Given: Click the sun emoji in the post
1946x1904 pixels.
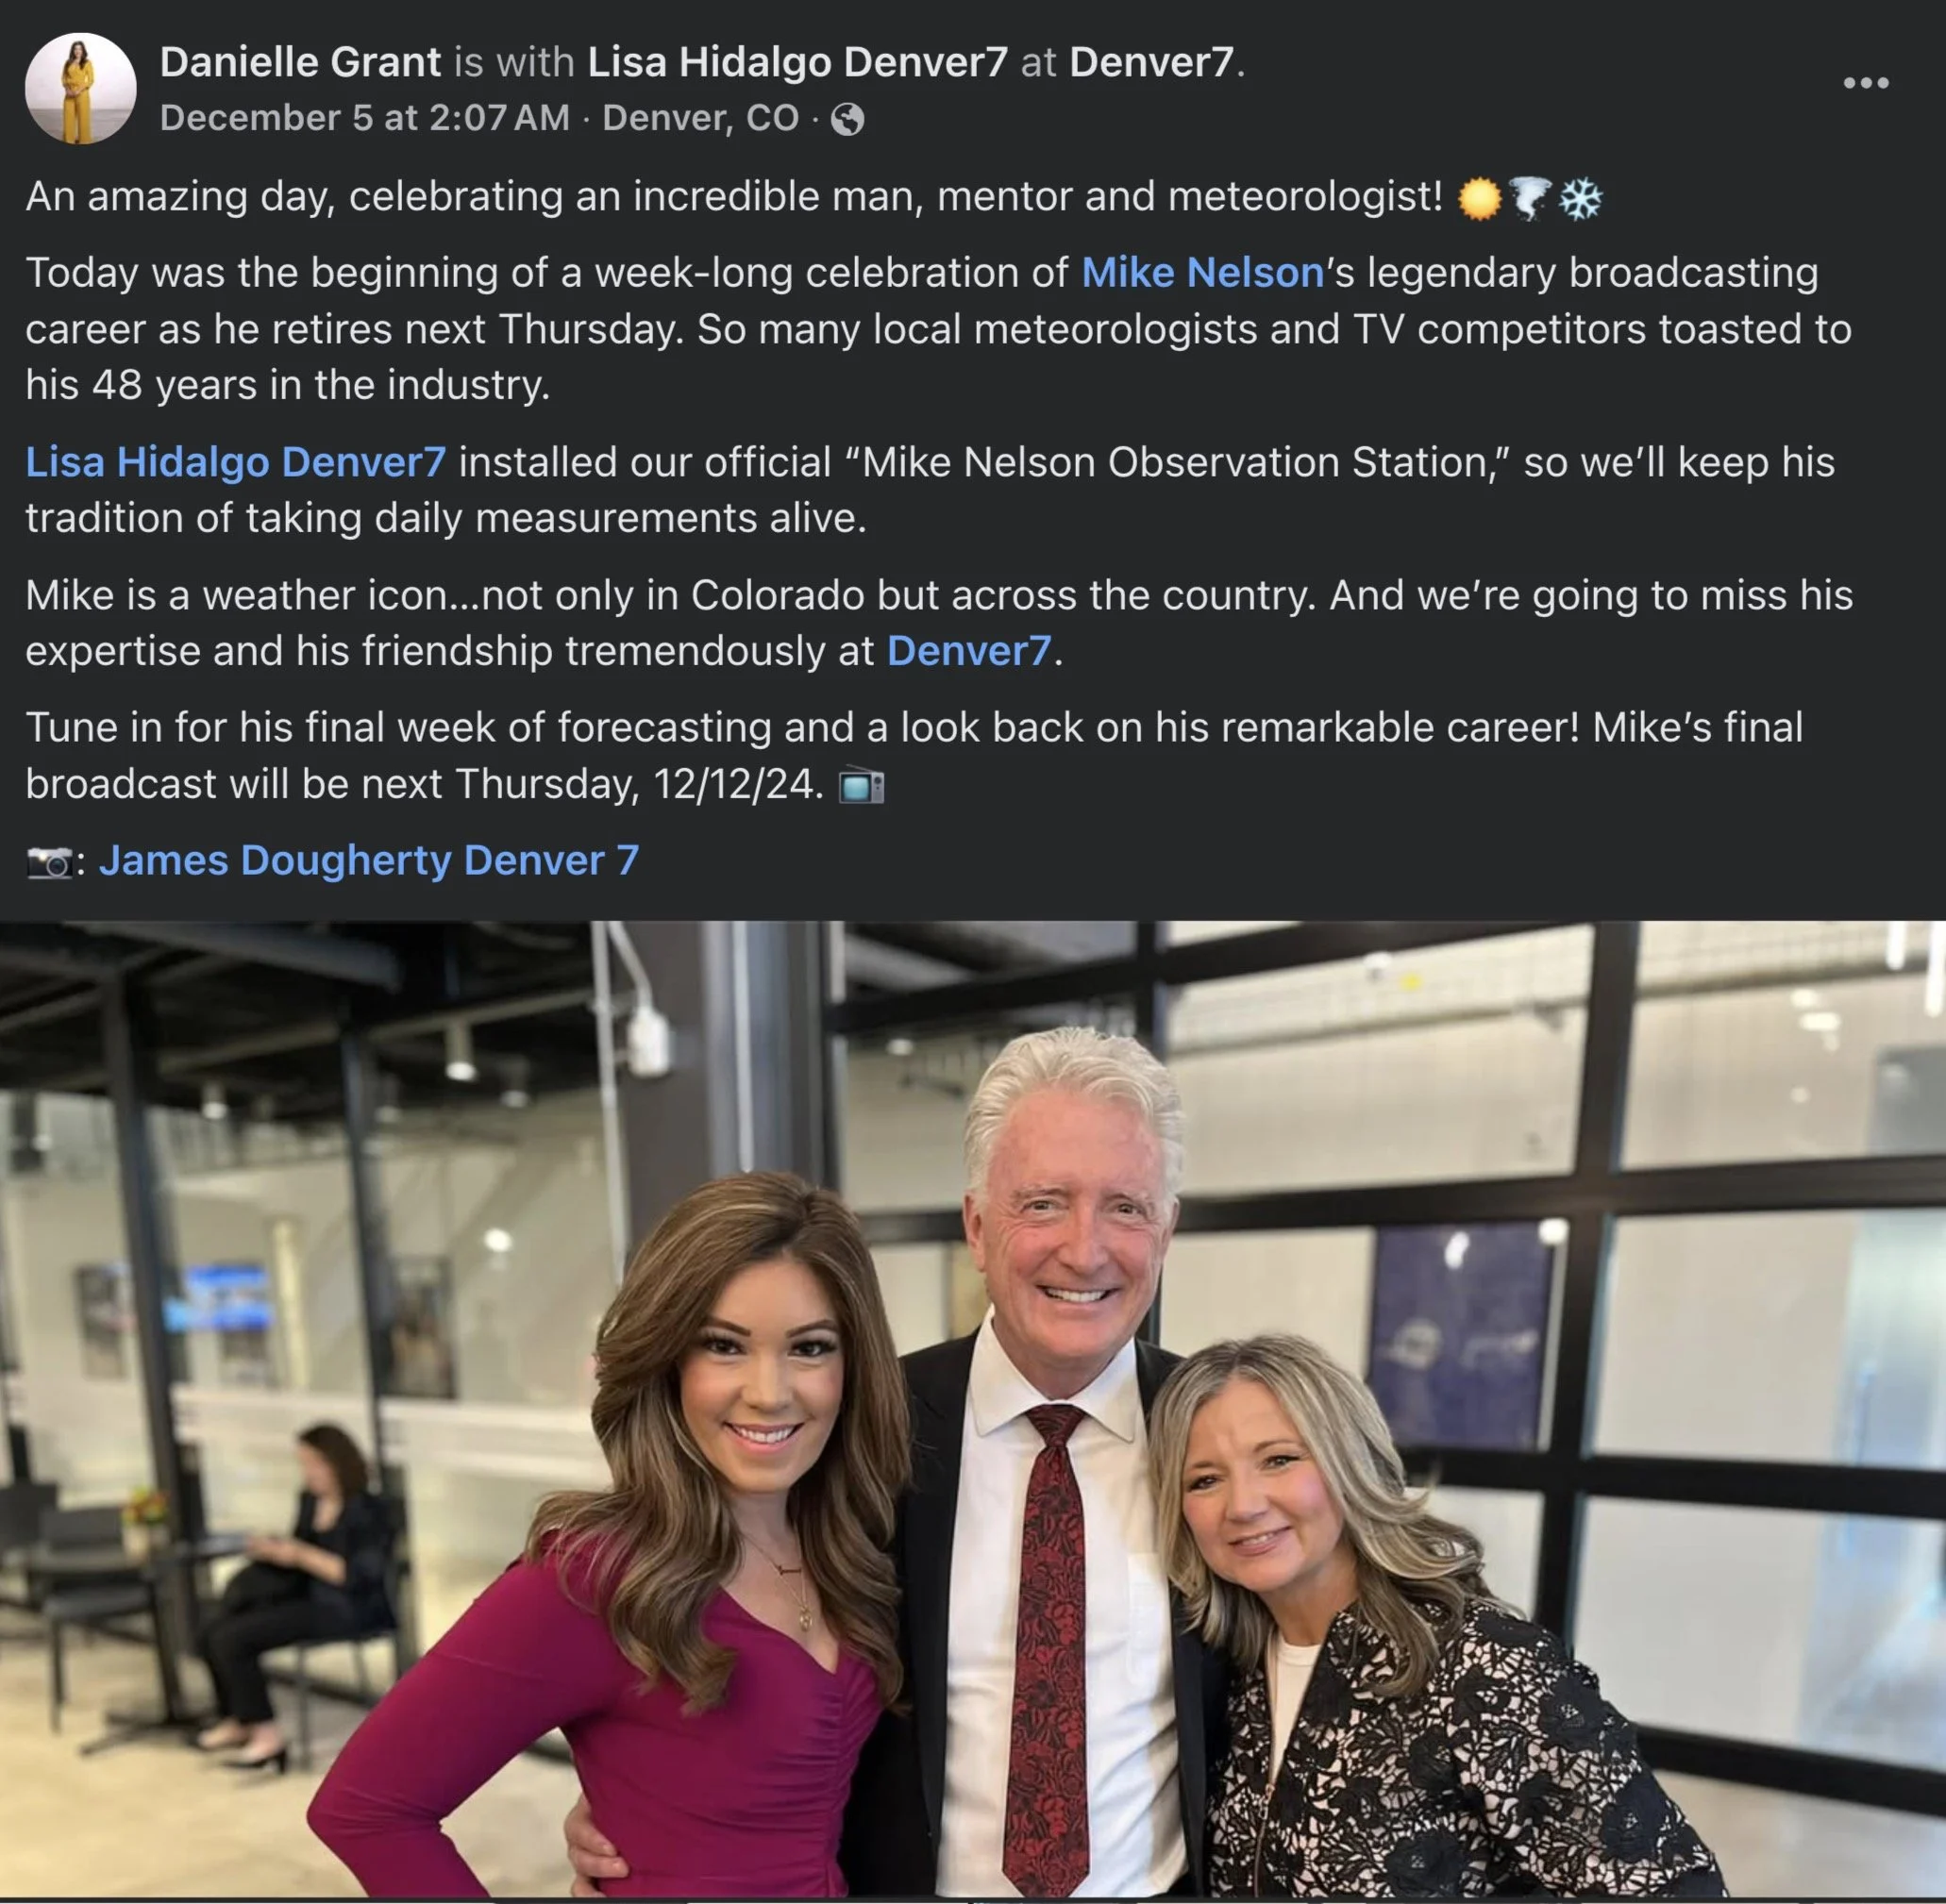Looking at the screenshot, I should tap(1479, 198).
